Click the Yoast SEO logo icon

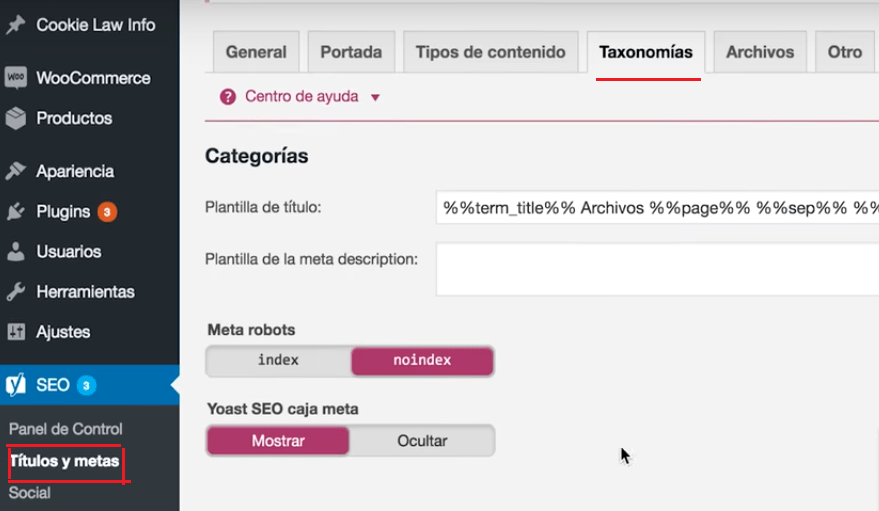15,385
